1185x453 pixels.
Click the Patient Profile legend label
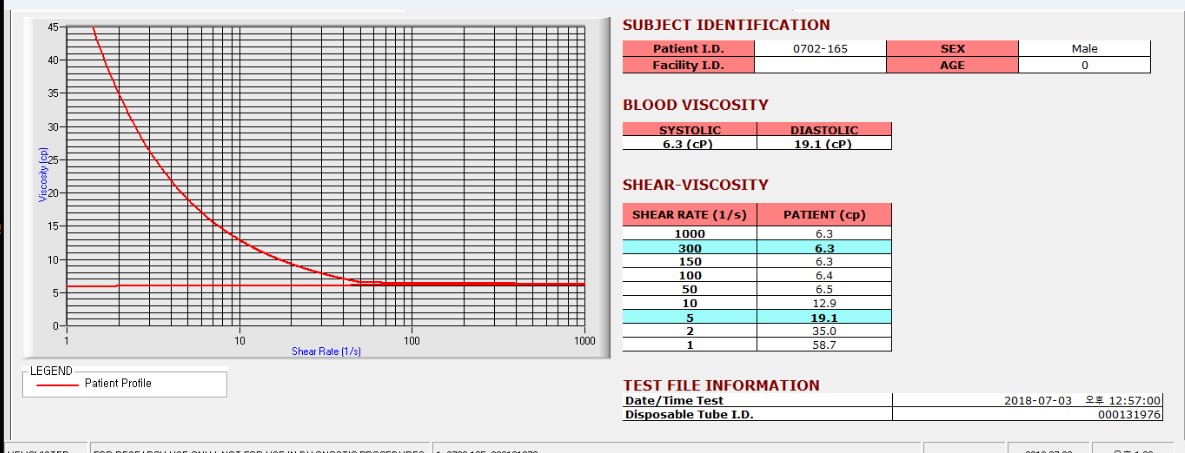click(x=118, y=383)
